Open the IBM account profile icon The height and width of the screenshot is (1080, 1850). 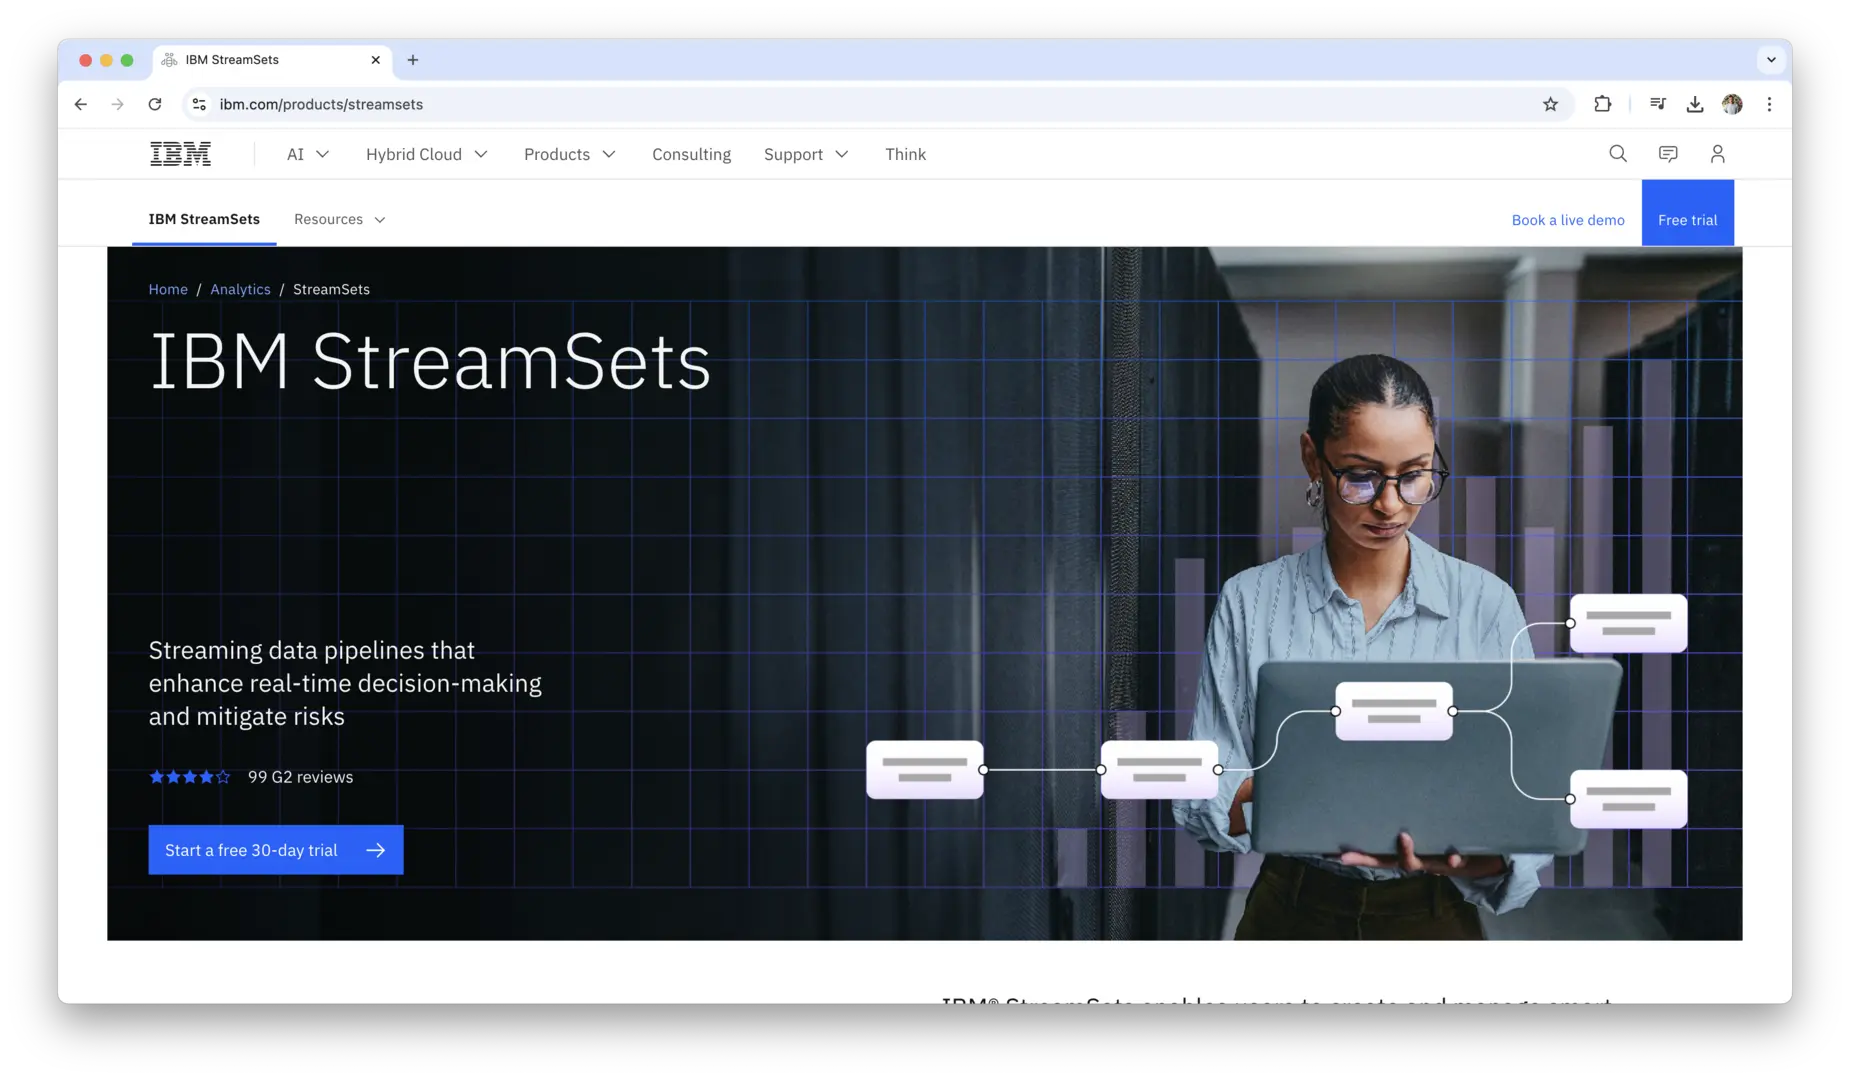click(x=1717, y=153)
